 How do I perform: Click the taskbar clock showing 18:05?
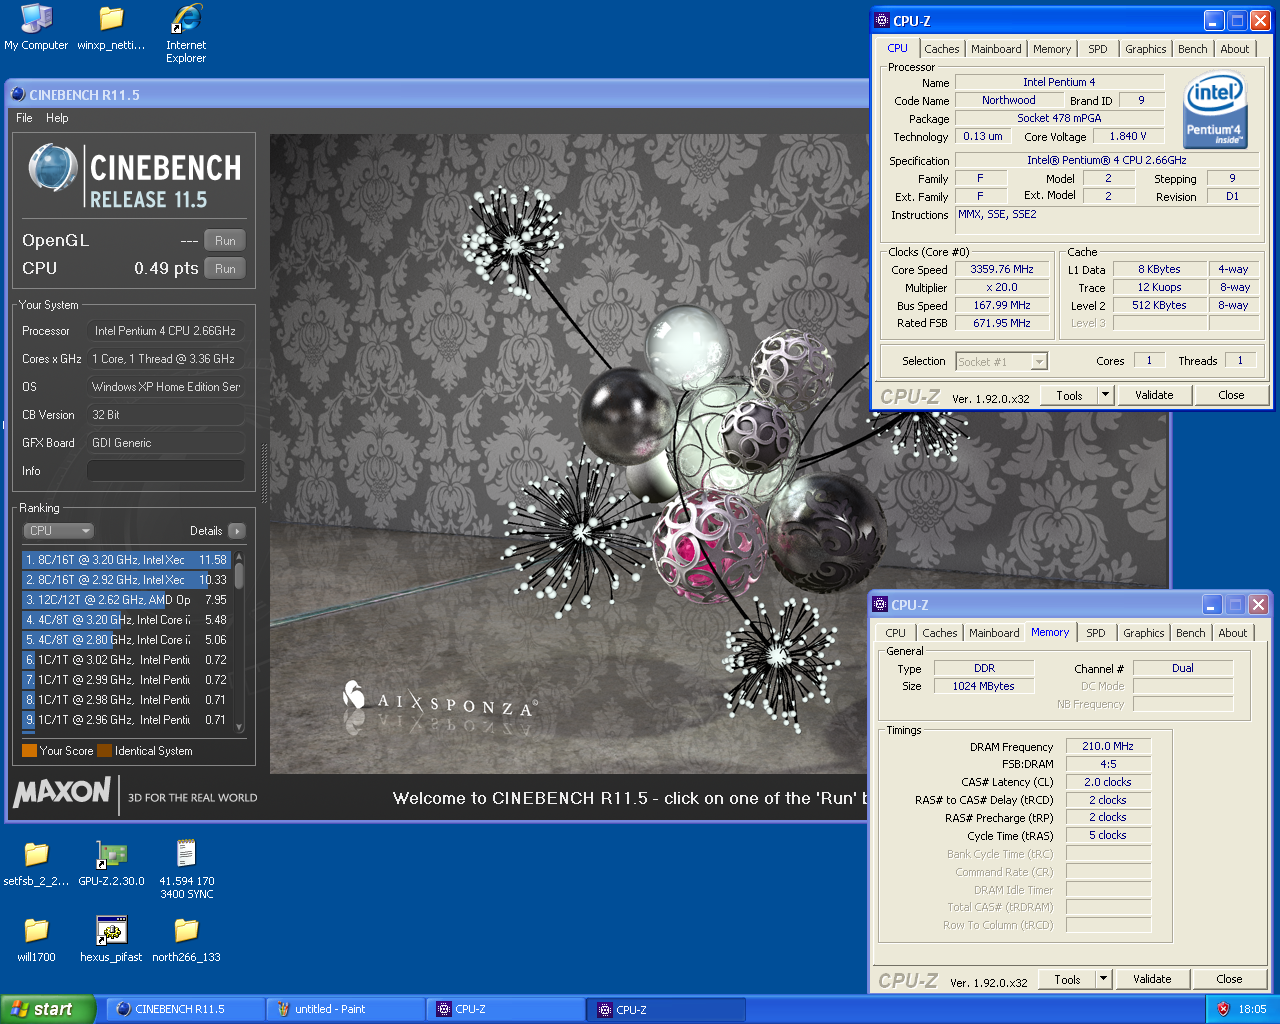[1252, 1009]
